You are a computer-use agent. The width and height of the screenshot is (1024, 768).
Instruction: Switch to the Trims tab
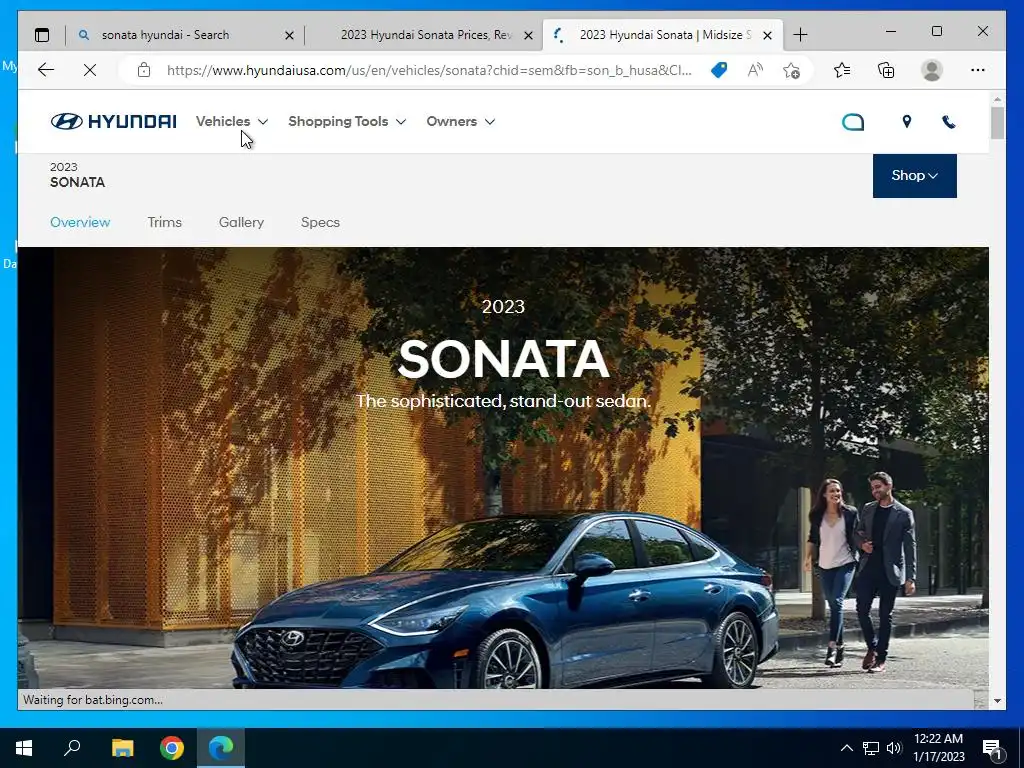point(165,222)
